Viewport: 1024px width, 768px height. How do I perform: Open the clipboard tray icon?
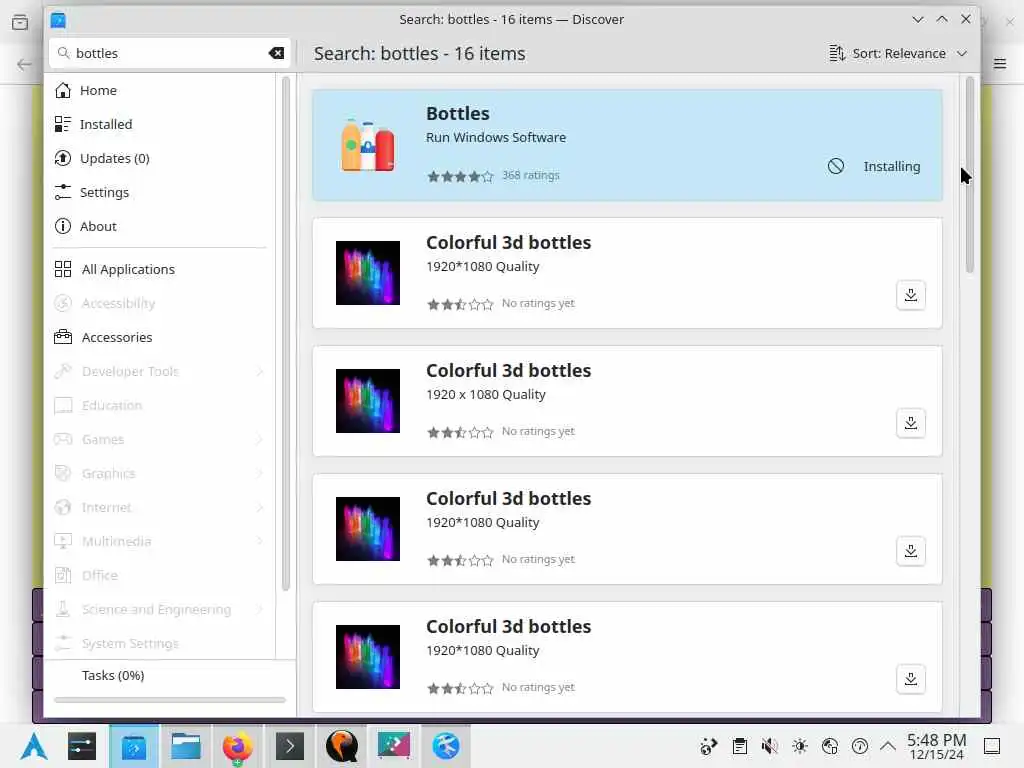(x=739, y=746)
